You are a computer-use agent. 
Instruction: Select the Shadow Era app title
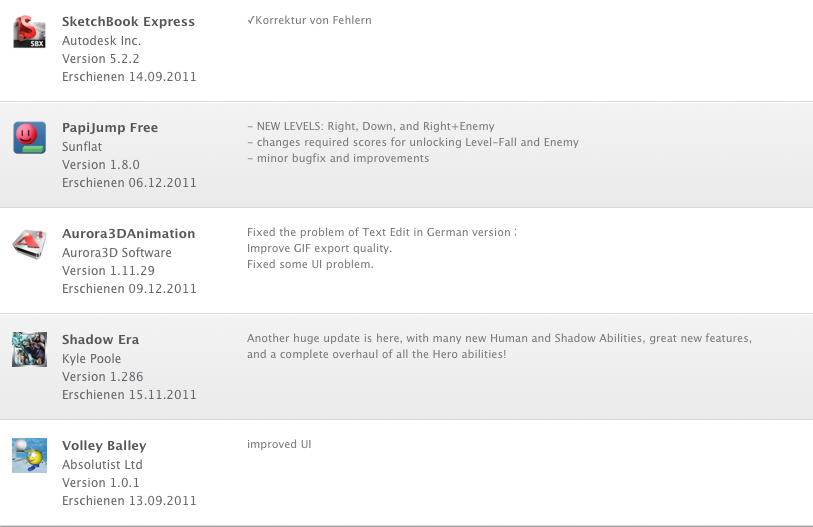pyautogui.click(x=101, y=339)
